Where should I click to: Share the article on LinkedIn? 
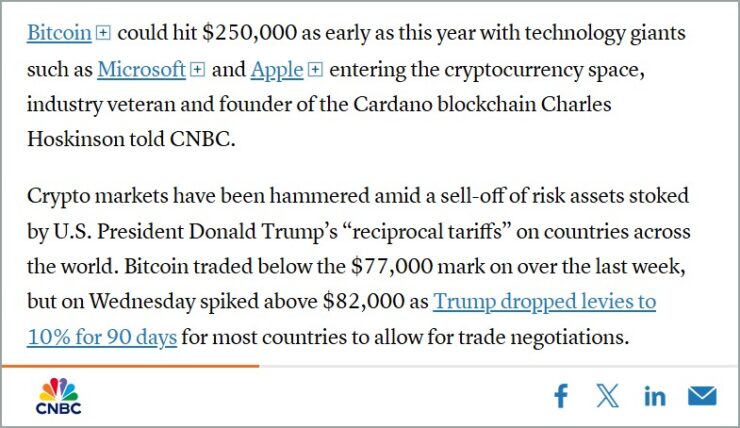pos(655,396)
